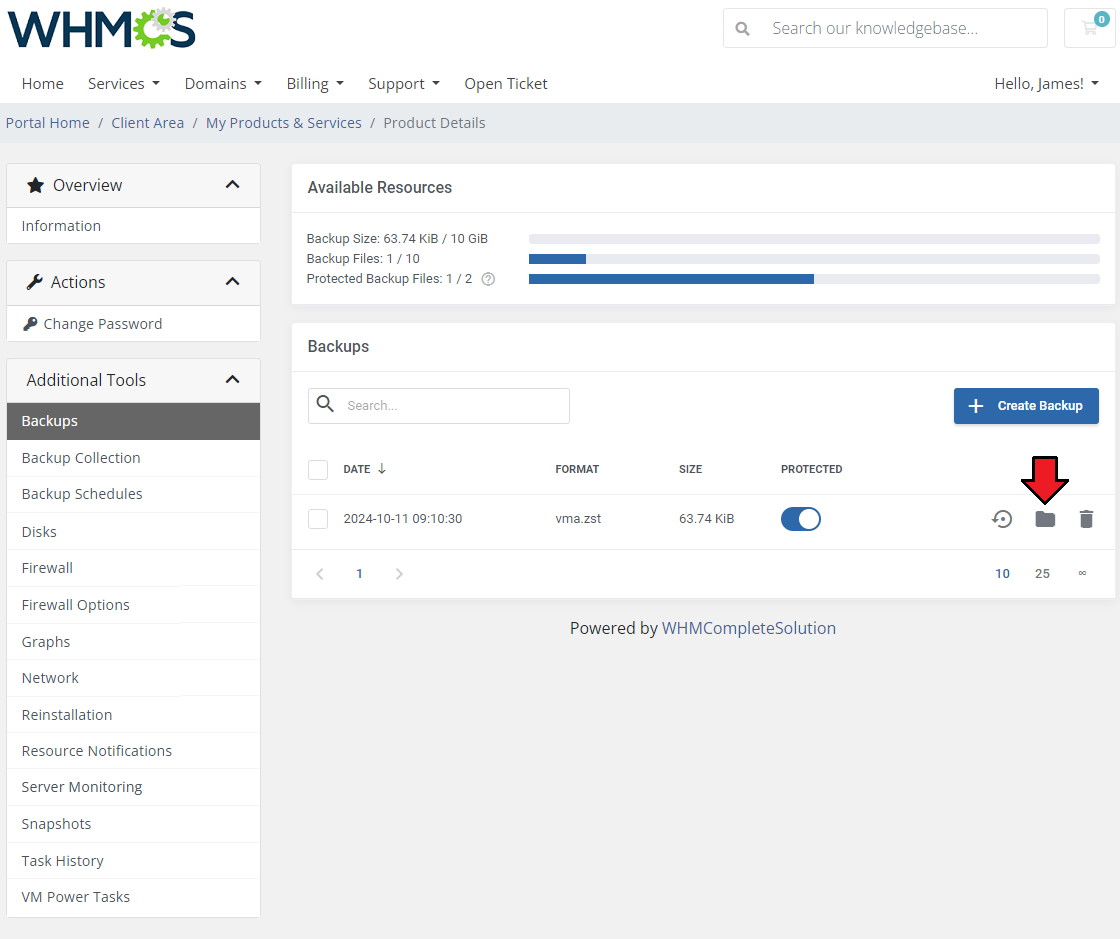1120x939 pixels.
Task: Open Server Monitoring in sidebar
Action: 134,787
